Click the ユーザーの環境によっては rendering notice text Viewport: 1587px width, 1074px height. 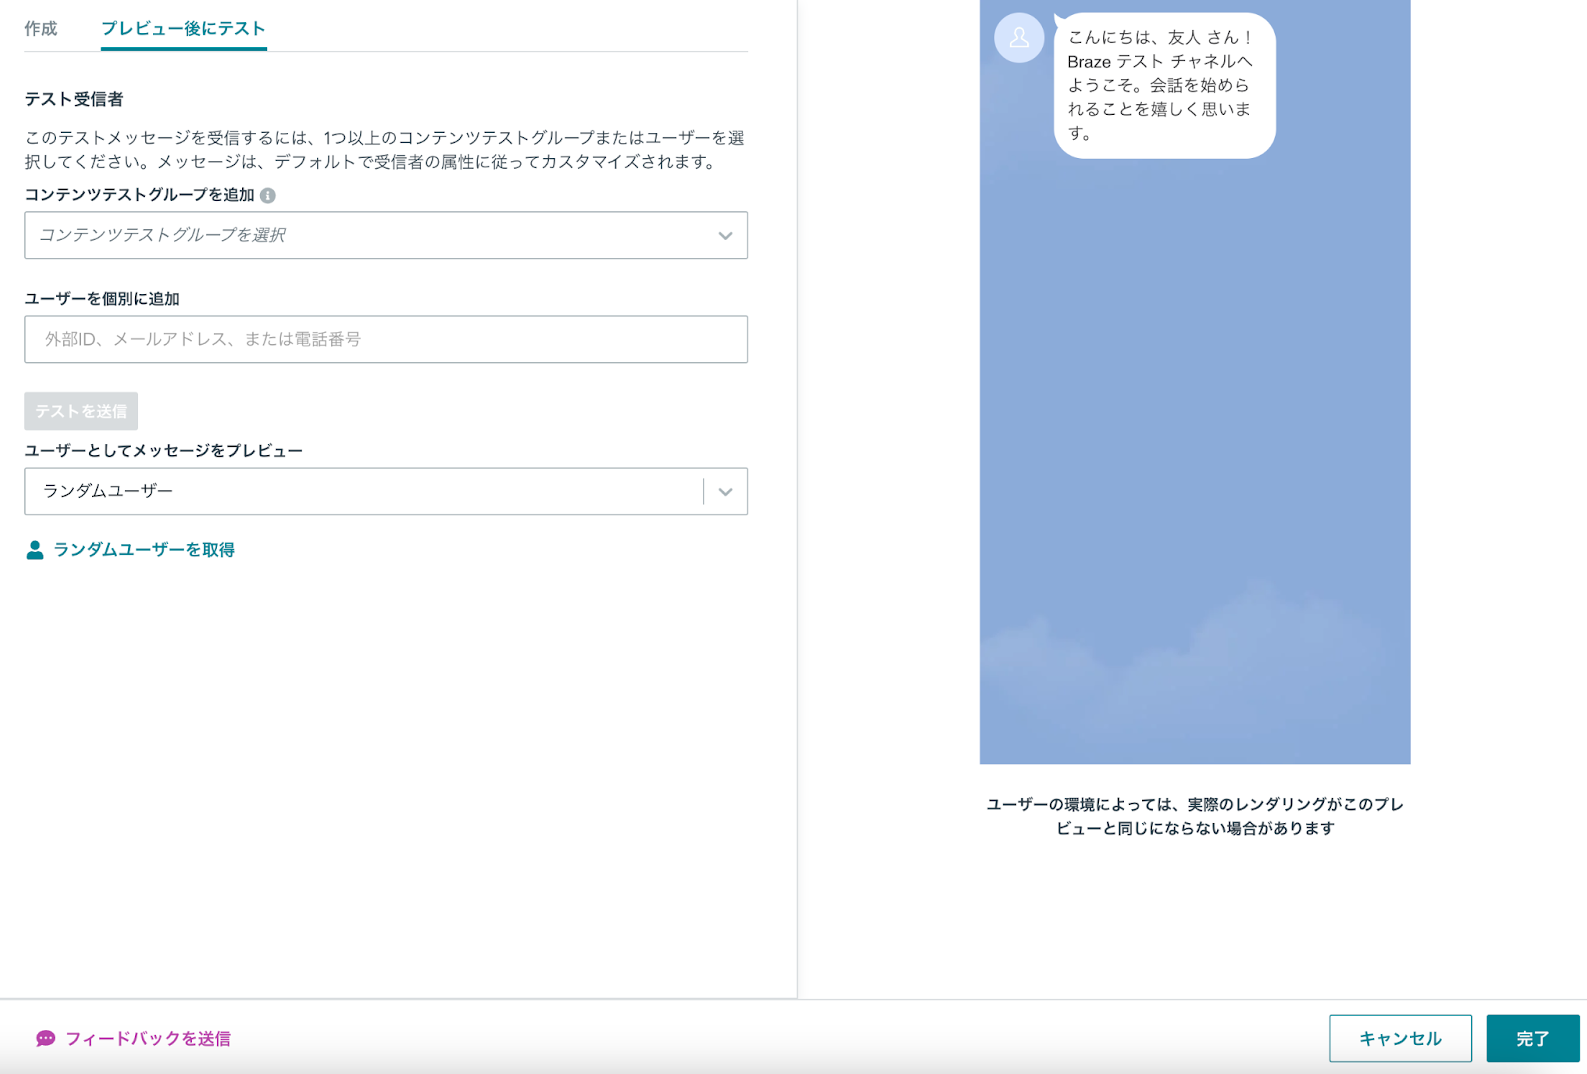coord(1195,816)
